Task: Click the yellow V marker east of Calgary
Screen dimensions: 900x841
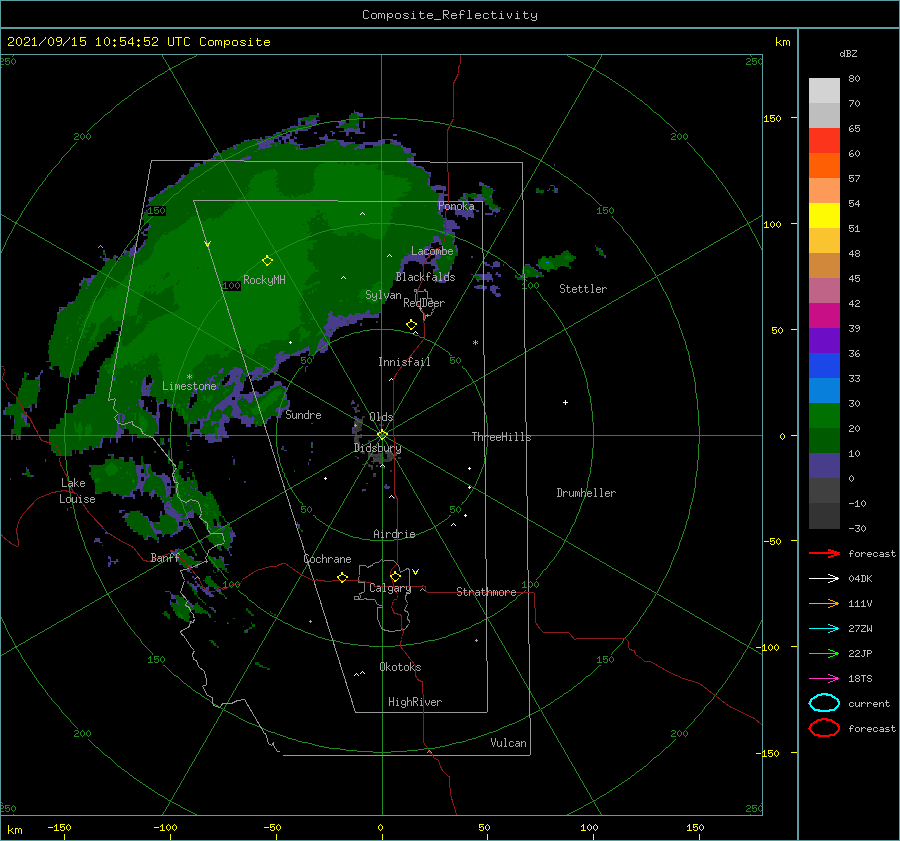Action: click(415, 572)
